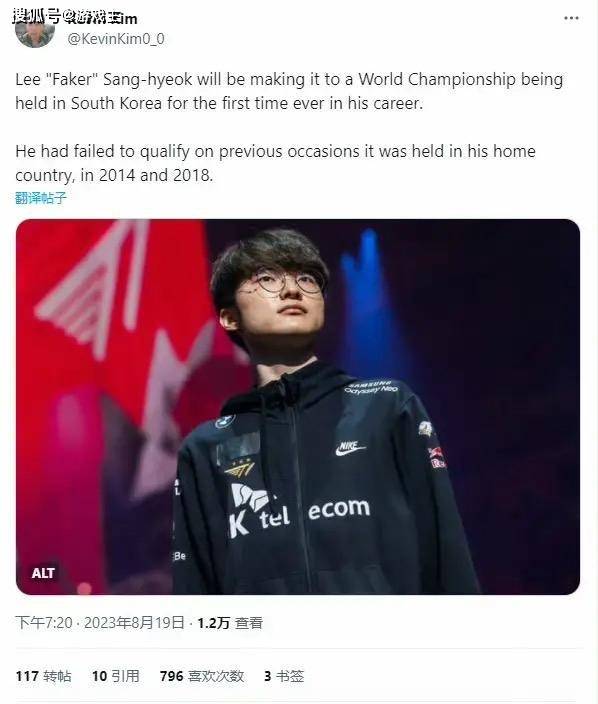Screen dimensions: 598x704
Task: View the 1.2万 查看 view count
Action: (x=230, y=623)
